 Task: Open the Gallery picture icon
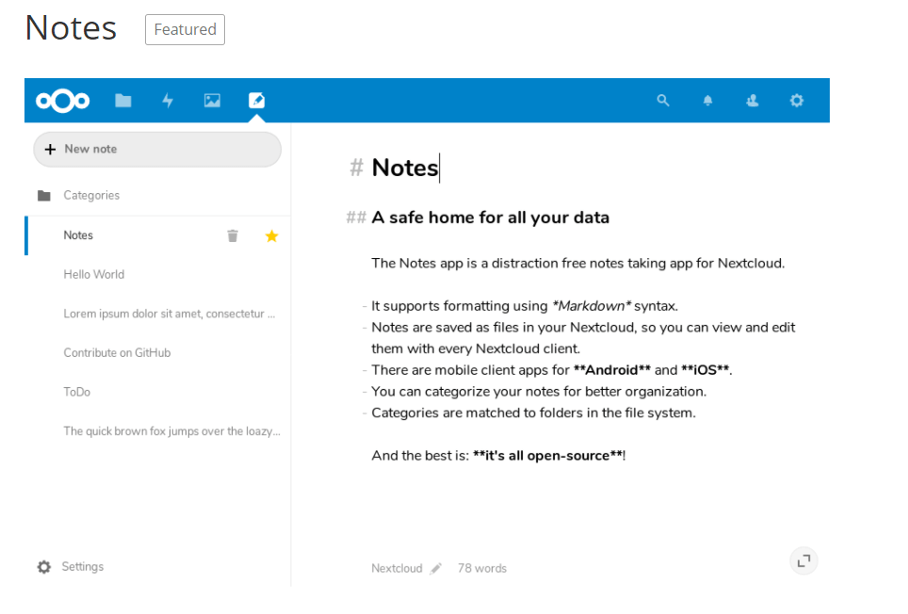tap(212, 101)
